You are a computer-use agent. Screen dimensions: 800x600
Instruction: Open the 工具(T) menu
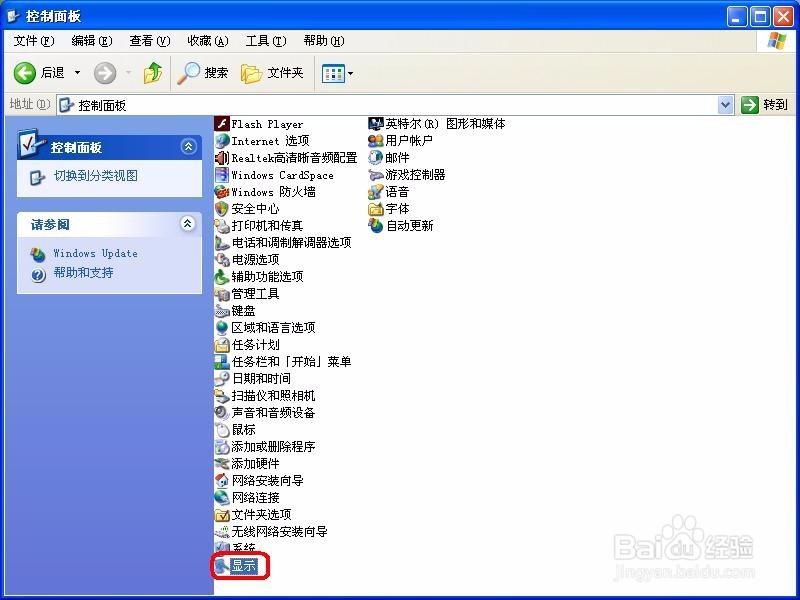coord(266,41)
